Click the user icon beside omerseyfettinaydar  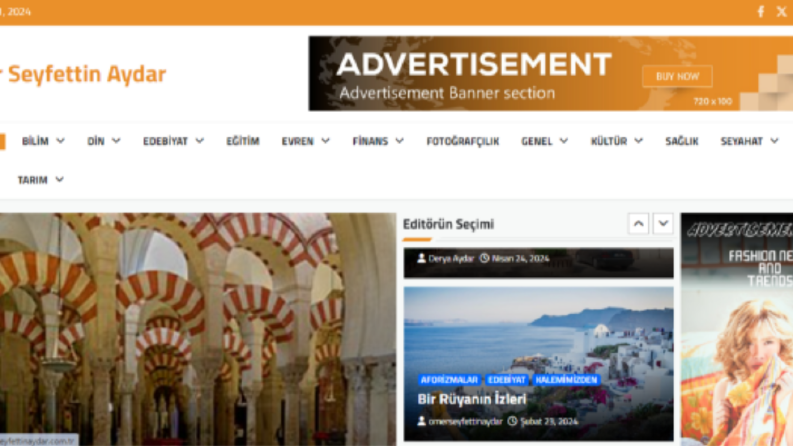click(x=421, y=421)
